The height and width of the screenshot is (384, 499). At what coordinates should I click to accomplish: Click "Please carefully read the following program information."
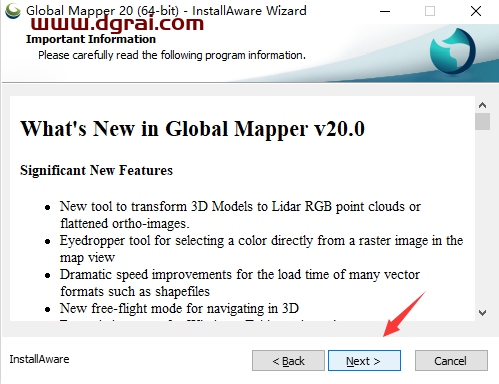pos(172,55)
